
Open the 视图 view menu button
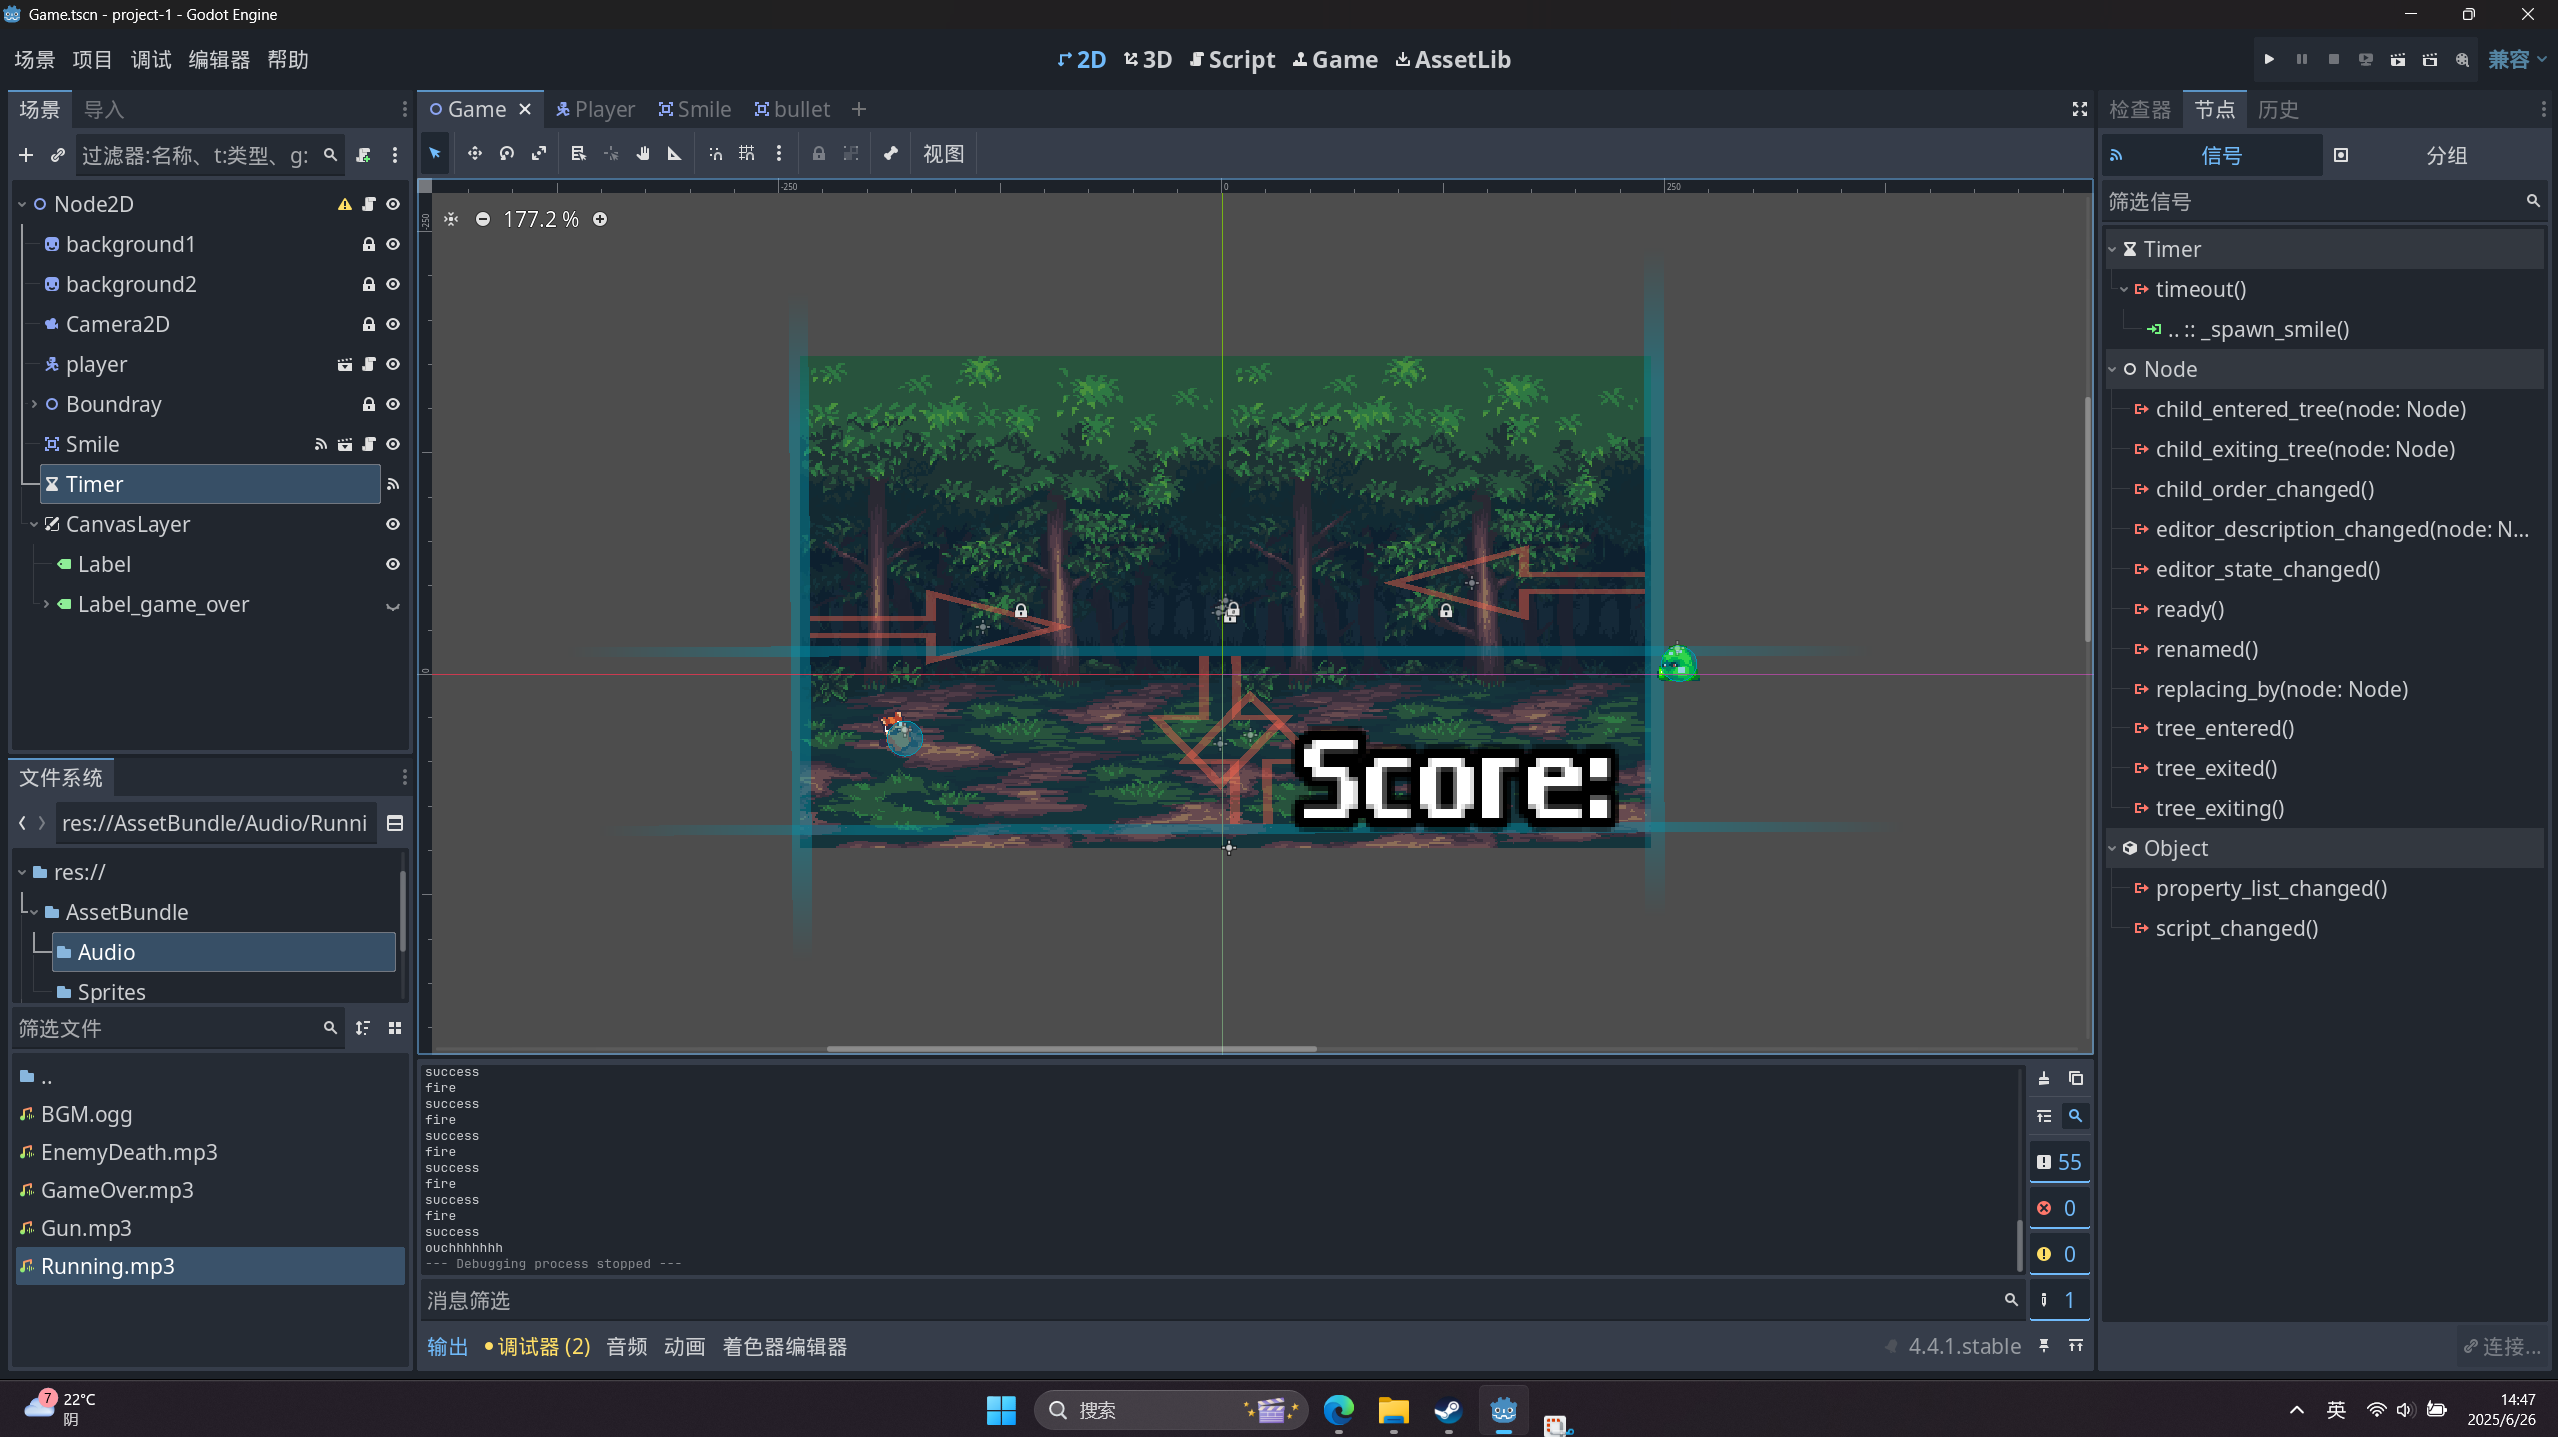click(x=943, y=154)
